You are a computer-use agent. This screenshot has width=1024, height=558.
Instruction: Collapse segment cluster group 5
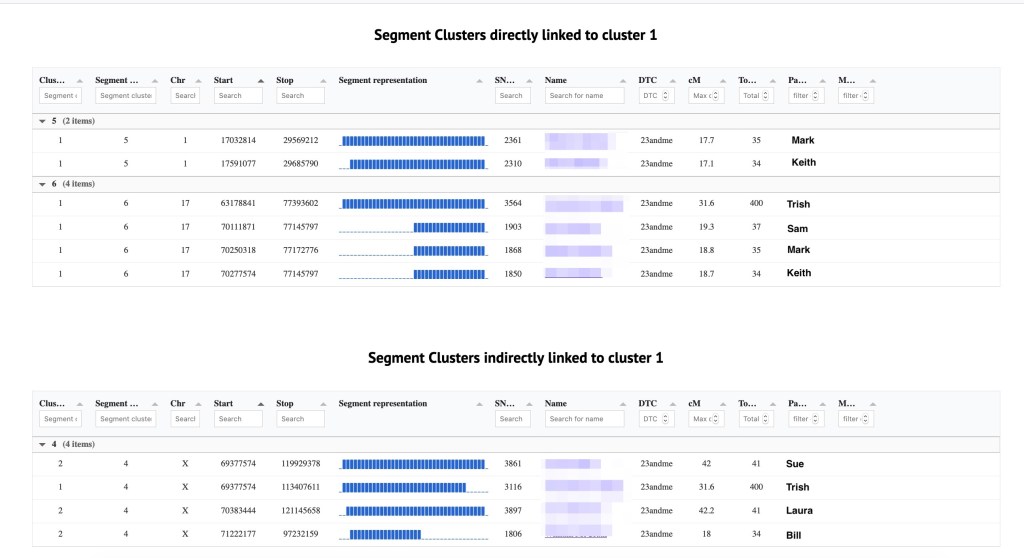[42, 121]
